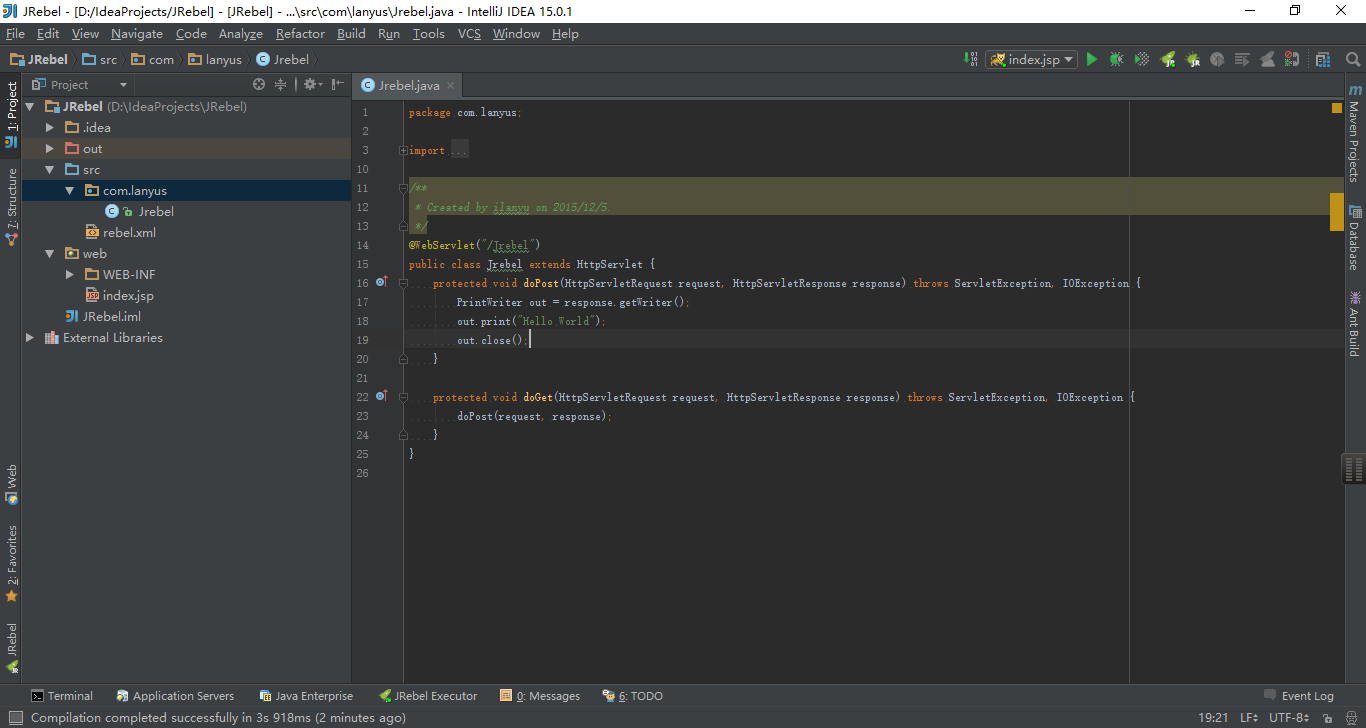Switch to the Jrebel.java editor tab
The width and height of the screenshot is (1366, 728).
[x=408, y=86]
